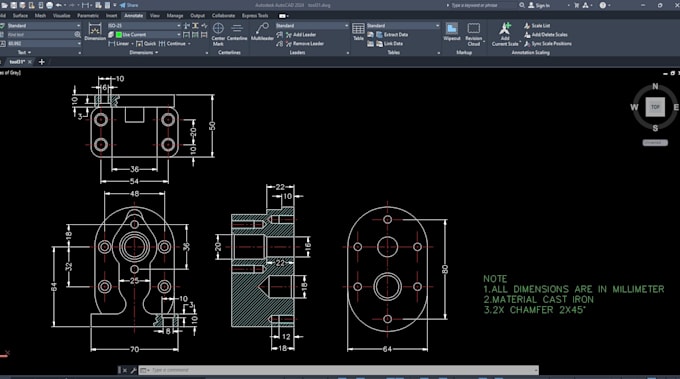Click the Help question mark icon

[x=603, y=5]
